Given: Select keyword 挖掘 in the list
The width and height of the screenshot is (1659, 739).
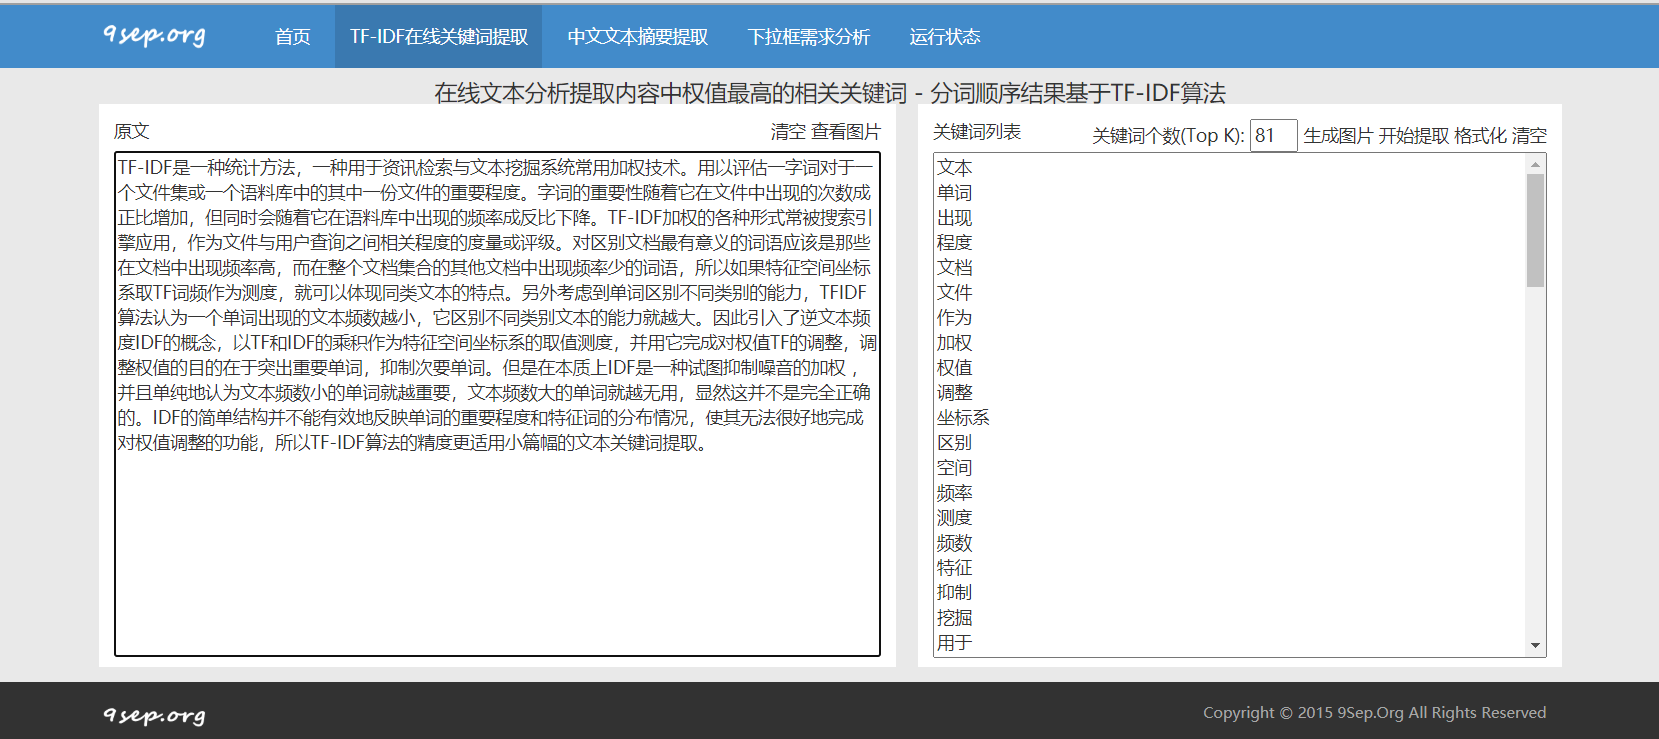Looking at the screenshot, I should coord(954,618).
